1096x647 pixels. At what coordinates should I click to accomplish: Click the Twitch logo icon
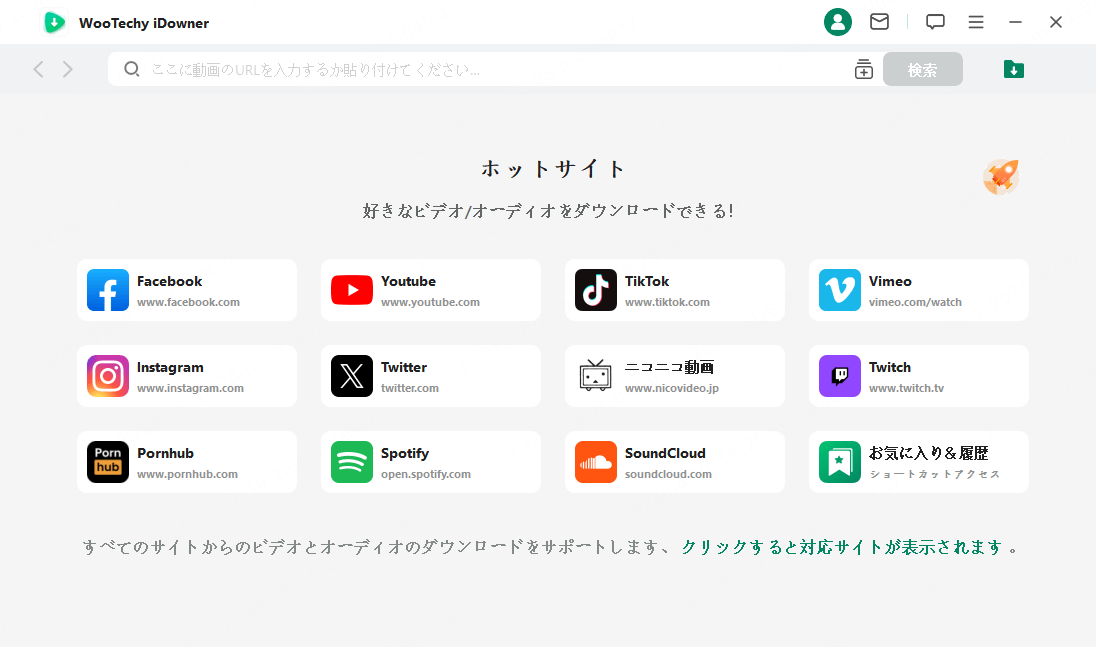[x=839, y=376]
